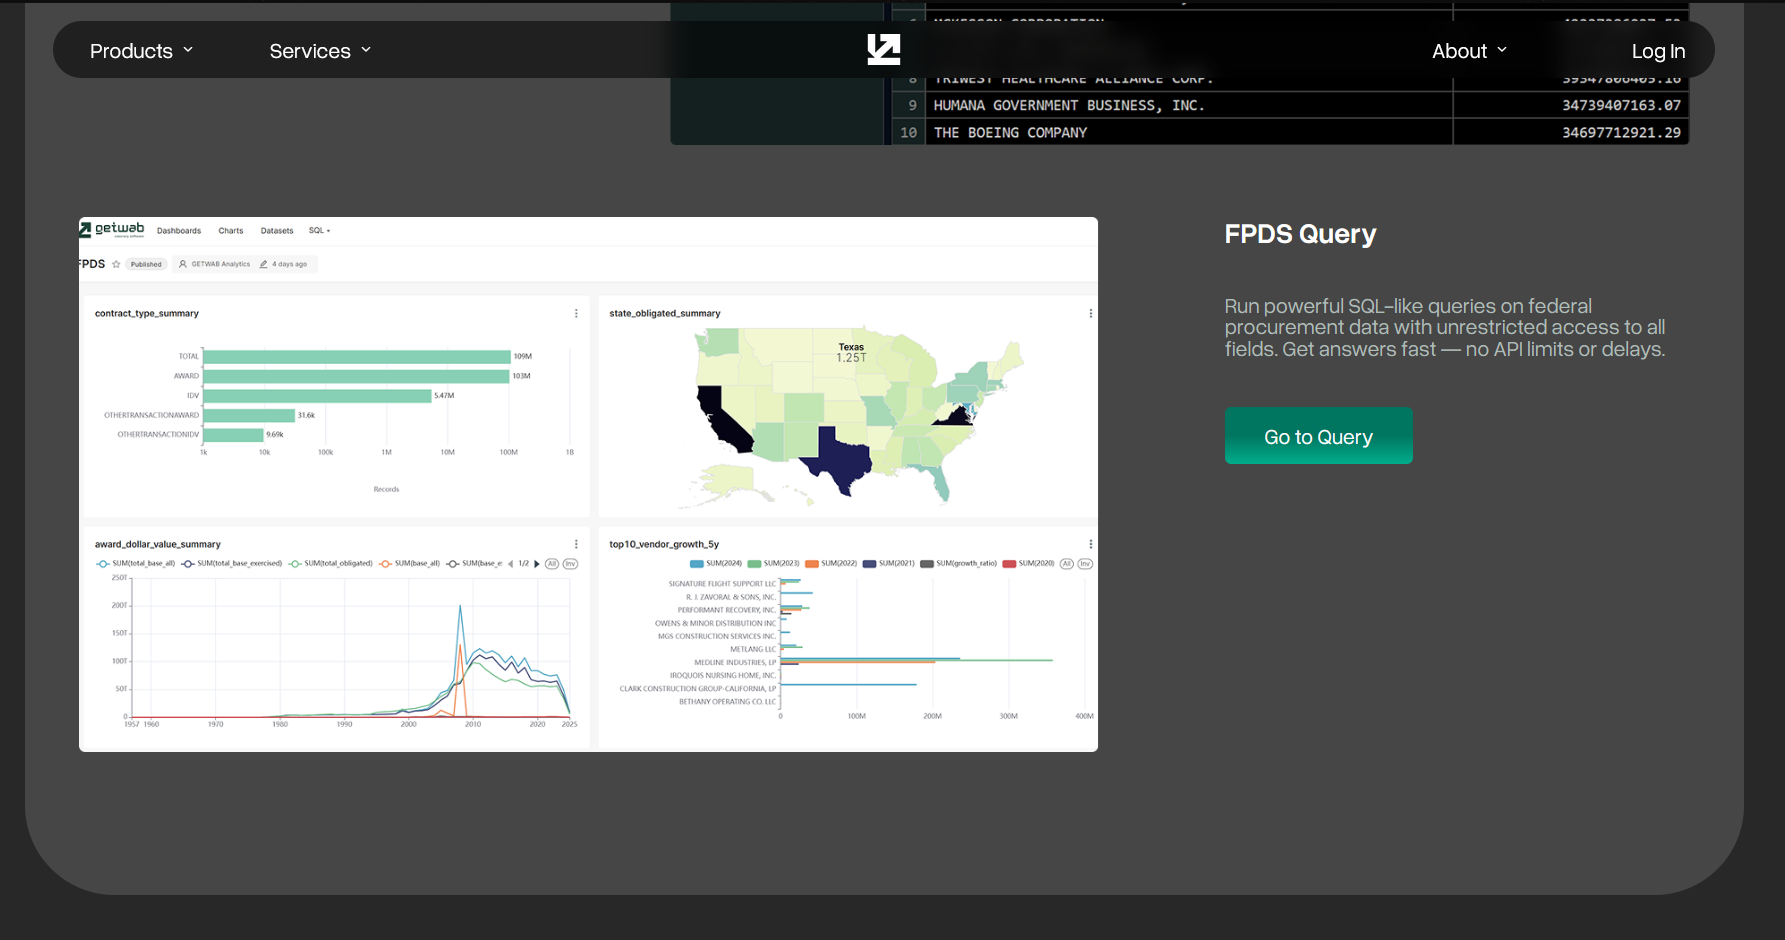This screenshot has width=1785, height=940.
Task: Click the Go to Query button
Action: tap(1318, 436)
